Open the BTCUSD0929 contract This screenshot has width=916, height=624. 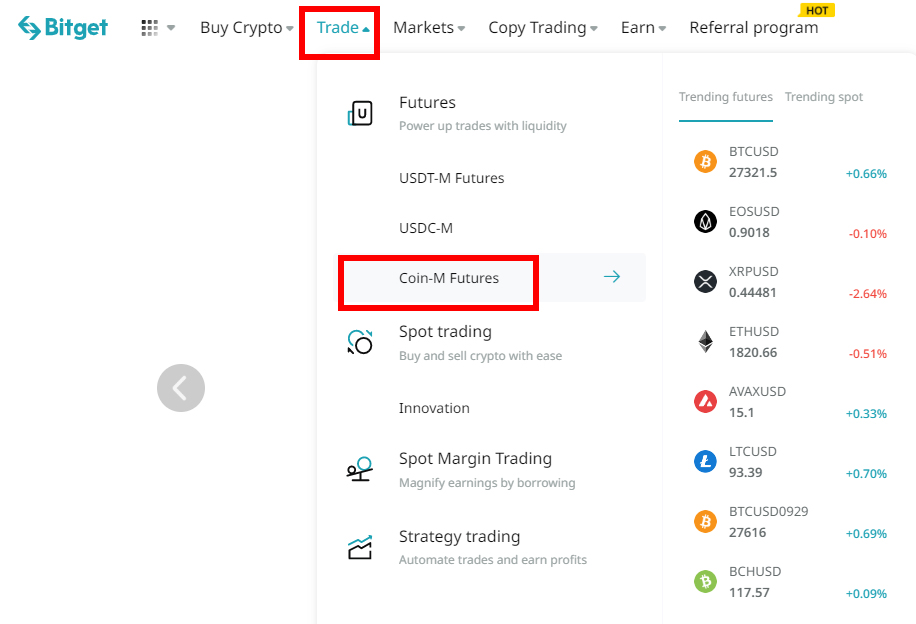coord(768,512)
